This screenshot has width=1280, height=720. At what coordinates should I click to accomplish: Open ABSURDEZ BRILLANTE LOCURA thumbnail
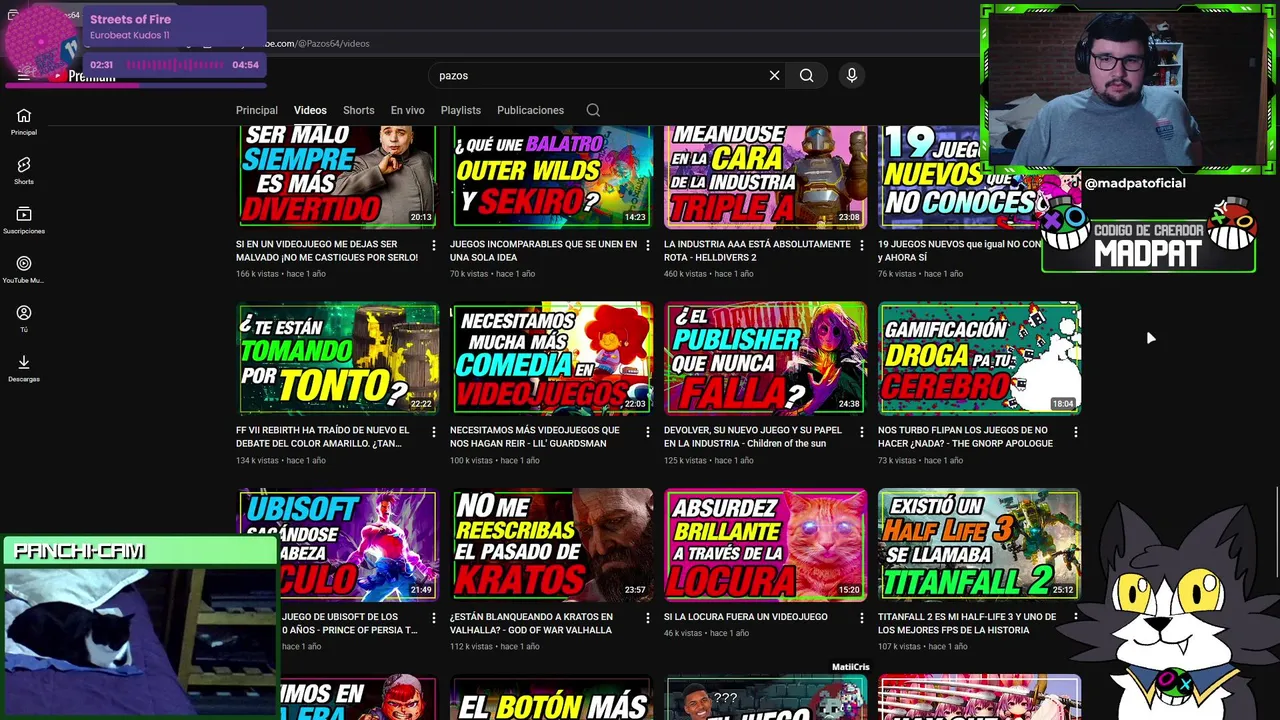766,544
